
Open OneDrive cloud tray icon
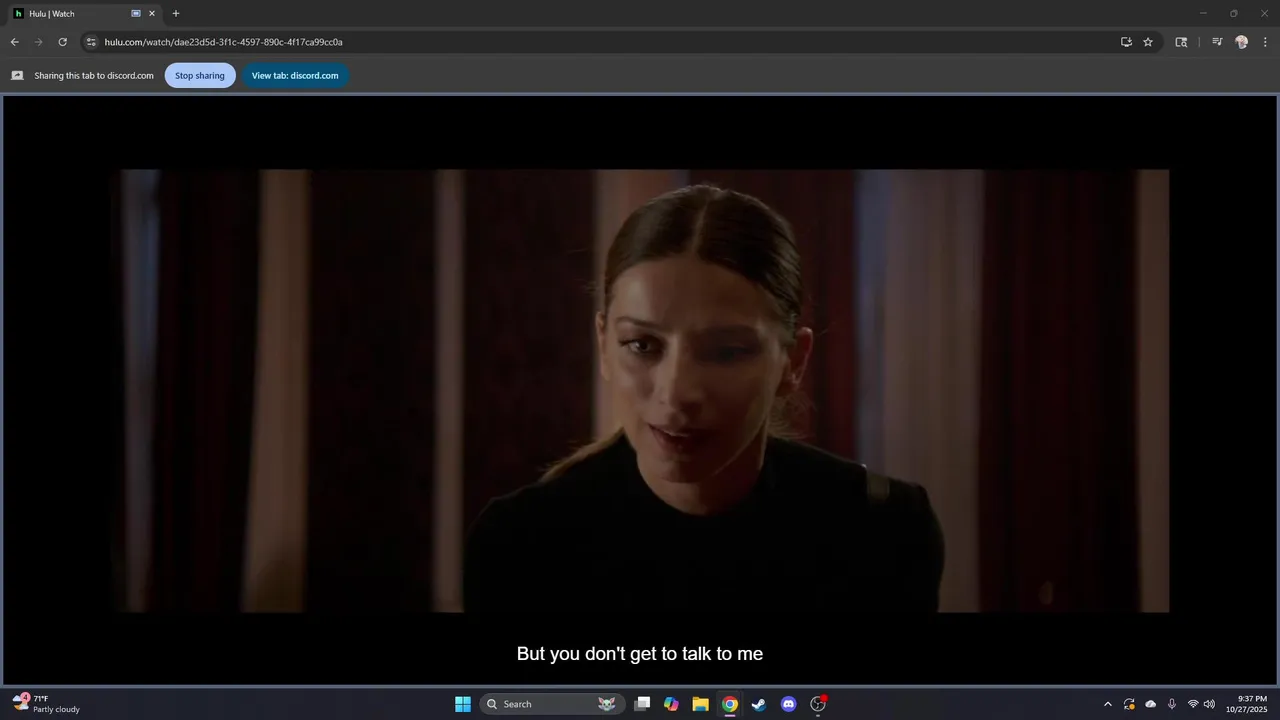pos(1151,704)
